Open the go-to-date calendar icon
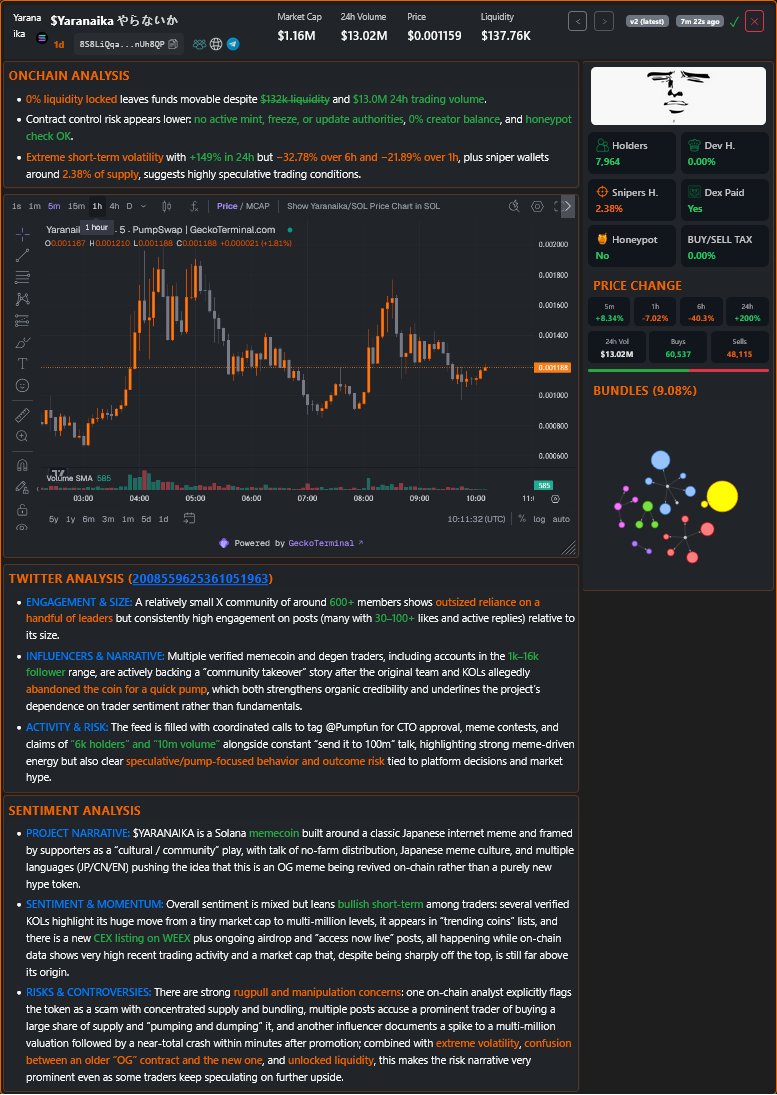 [x=189, y=518]
